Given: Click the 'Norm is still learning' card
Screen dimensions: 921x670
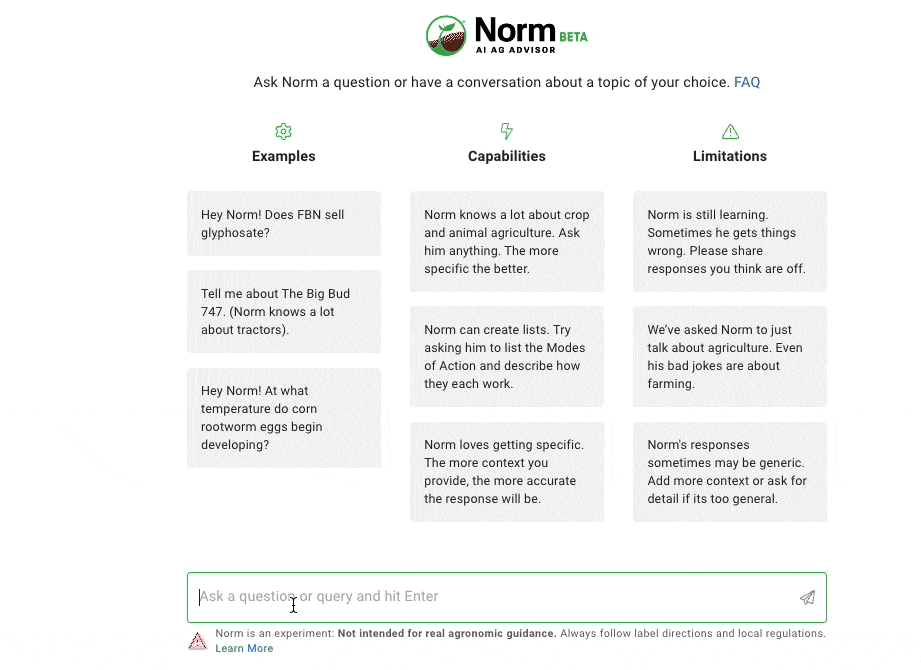Looking at the screenshot, I should pos(730,242).
